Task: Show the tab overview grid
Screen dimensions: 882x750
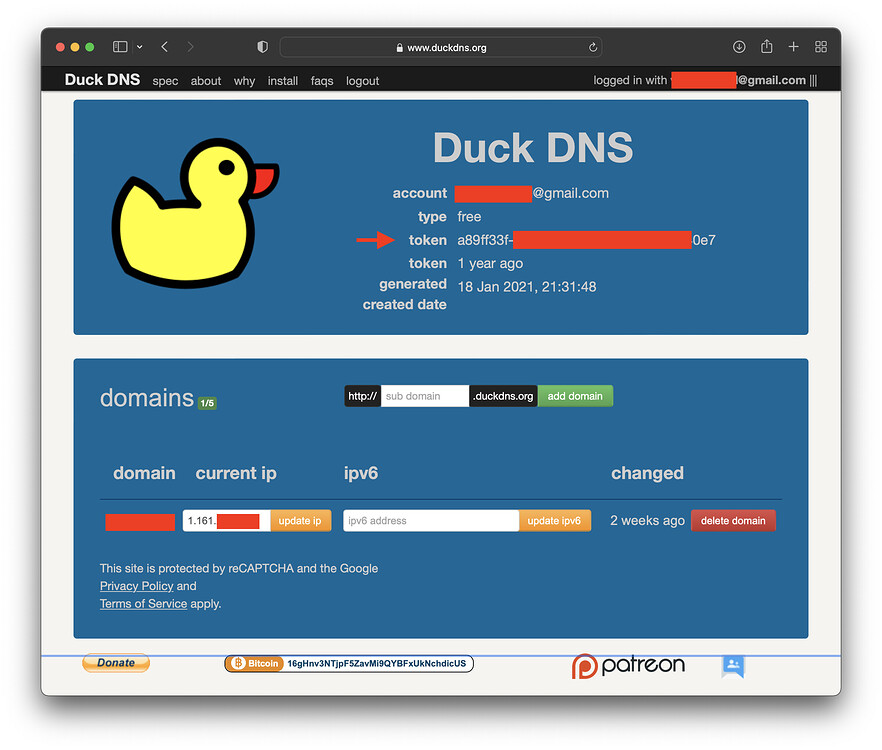Action: (x=821, y=47)
